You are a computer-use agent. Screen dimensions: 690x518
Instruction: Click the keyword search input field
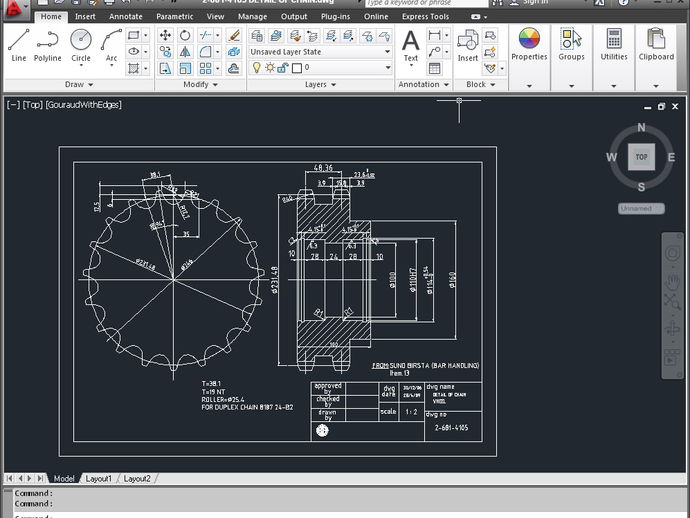[x=426, y=3]
